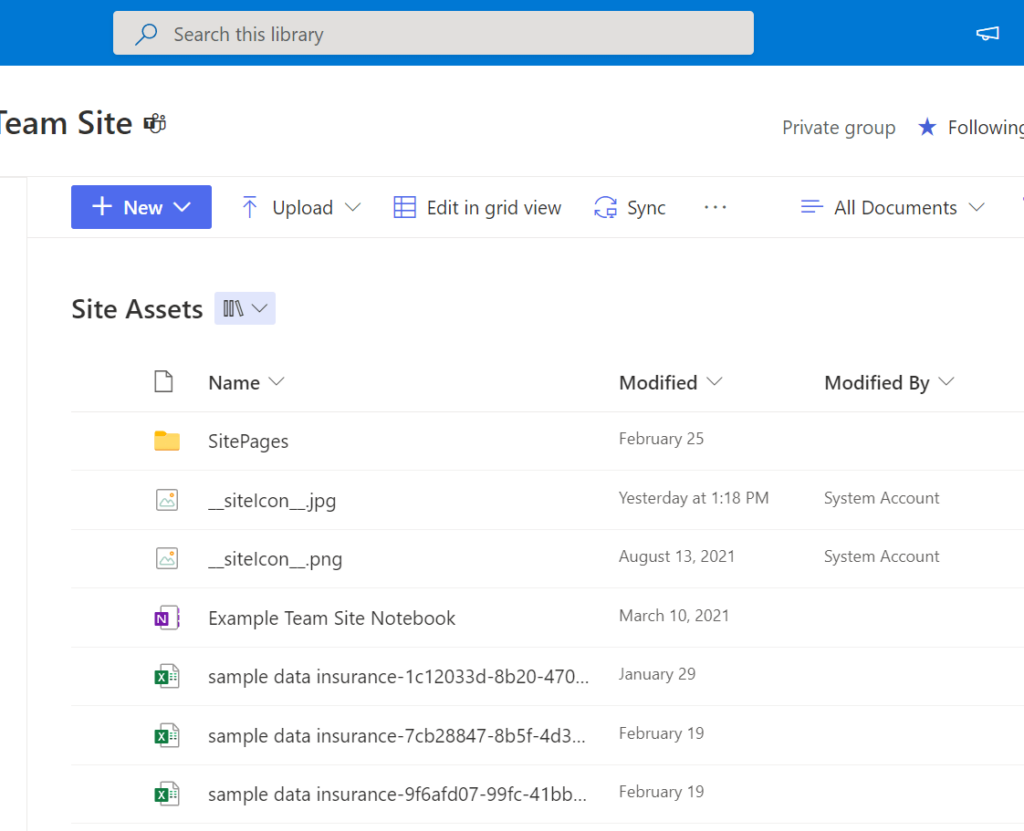
Task: Click the search magnifier icon
Action: [146, 33]
